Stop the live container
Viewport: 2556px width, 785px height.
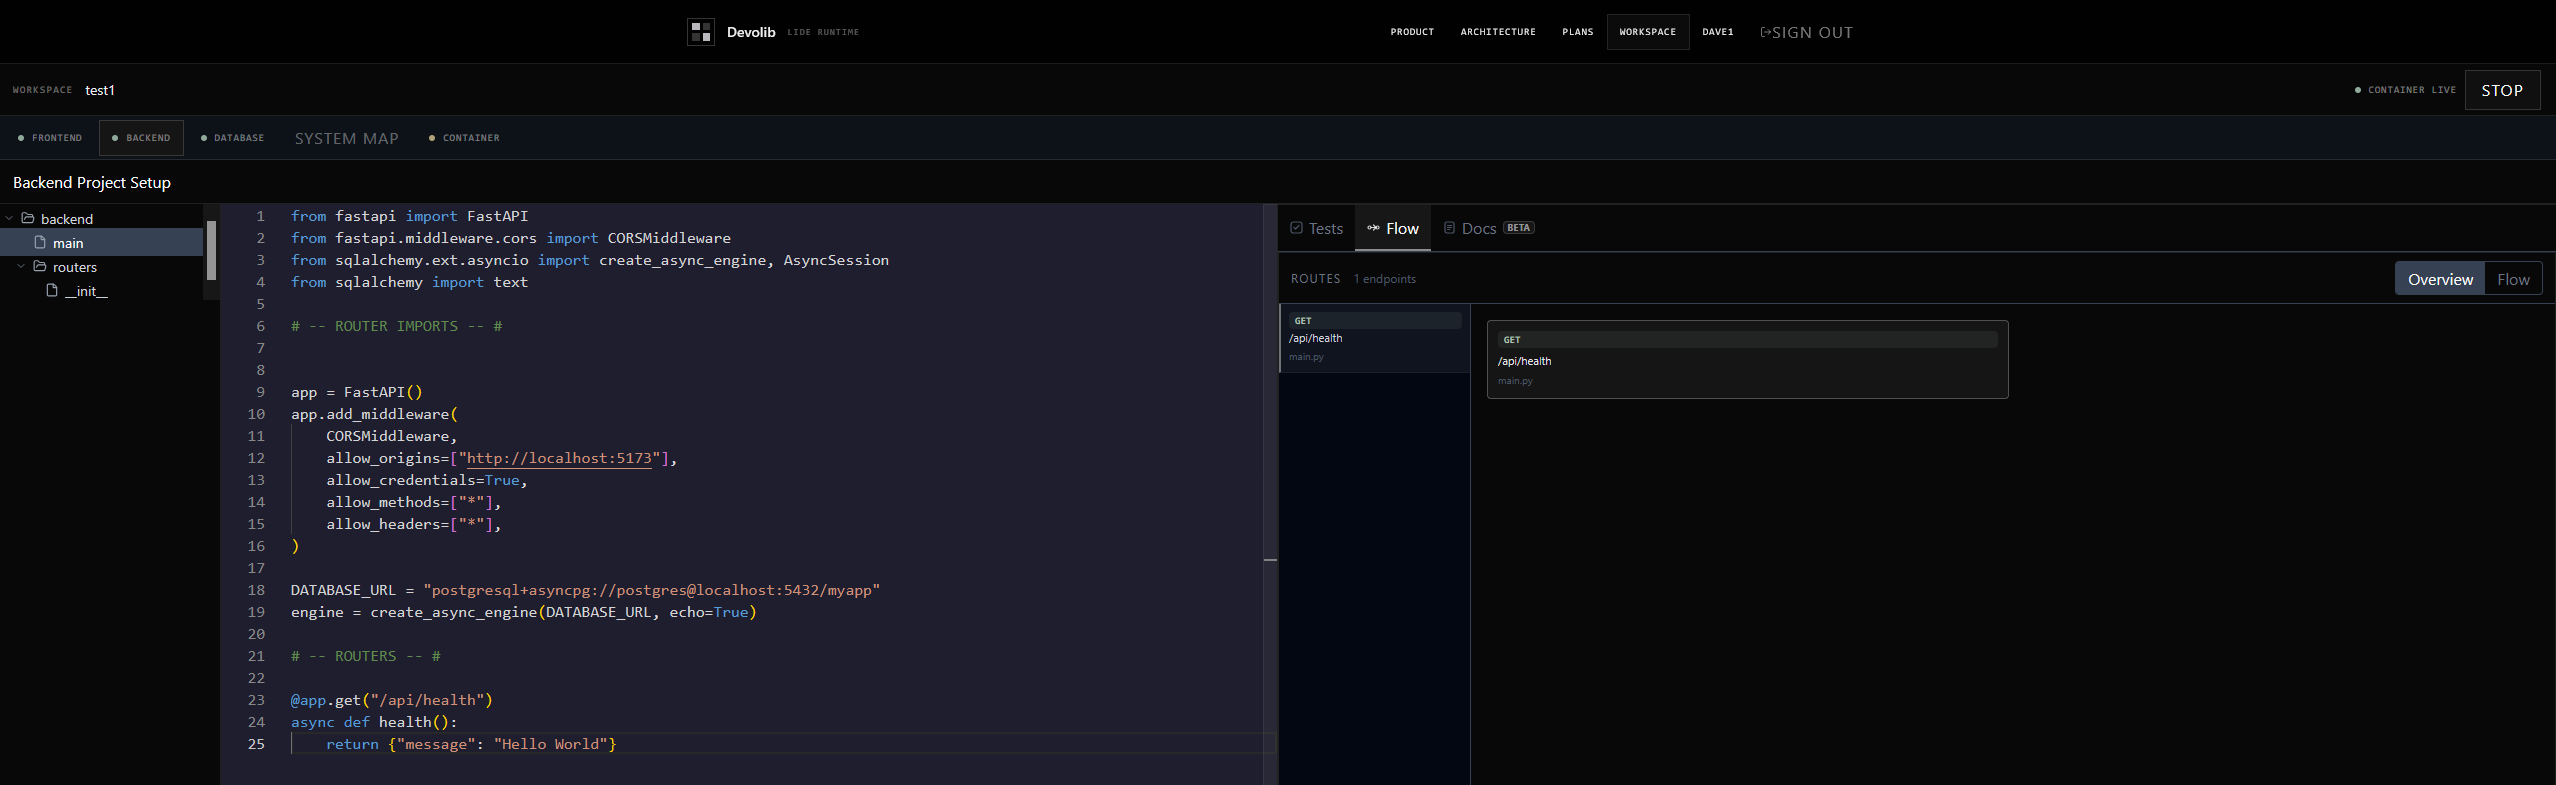tap(2502, 90)
